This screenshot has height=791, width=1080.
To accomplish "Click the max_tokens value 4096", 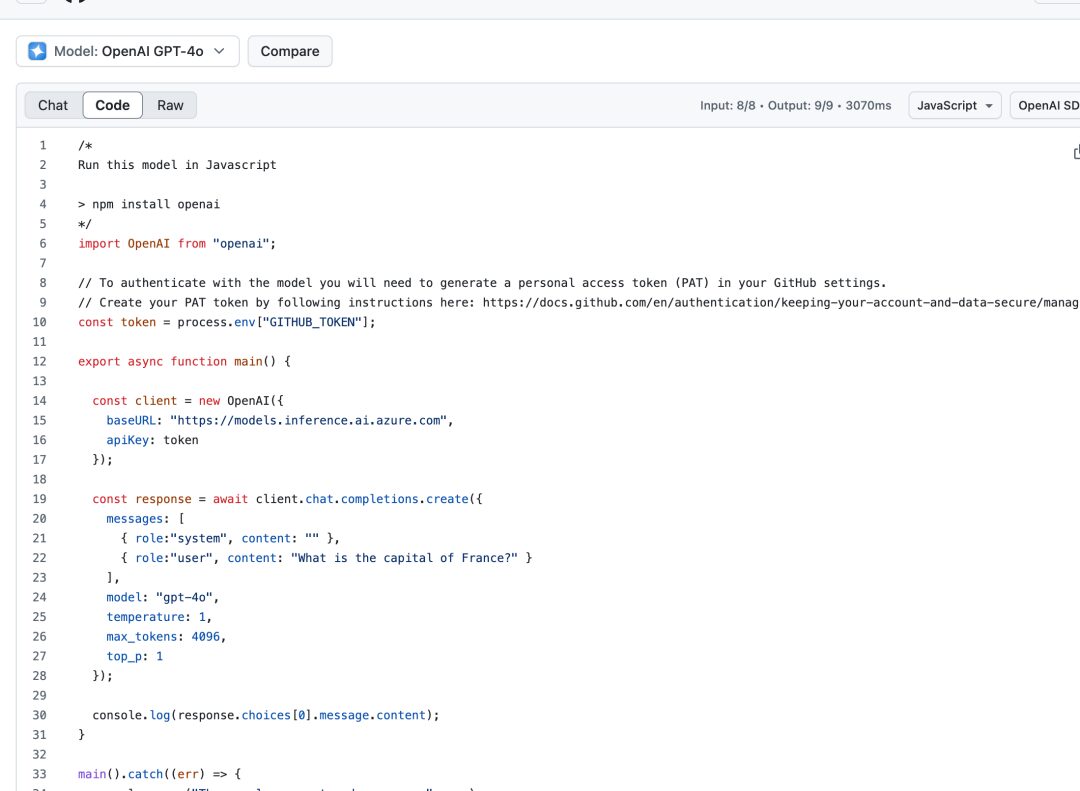I will [x=206, y=636].
